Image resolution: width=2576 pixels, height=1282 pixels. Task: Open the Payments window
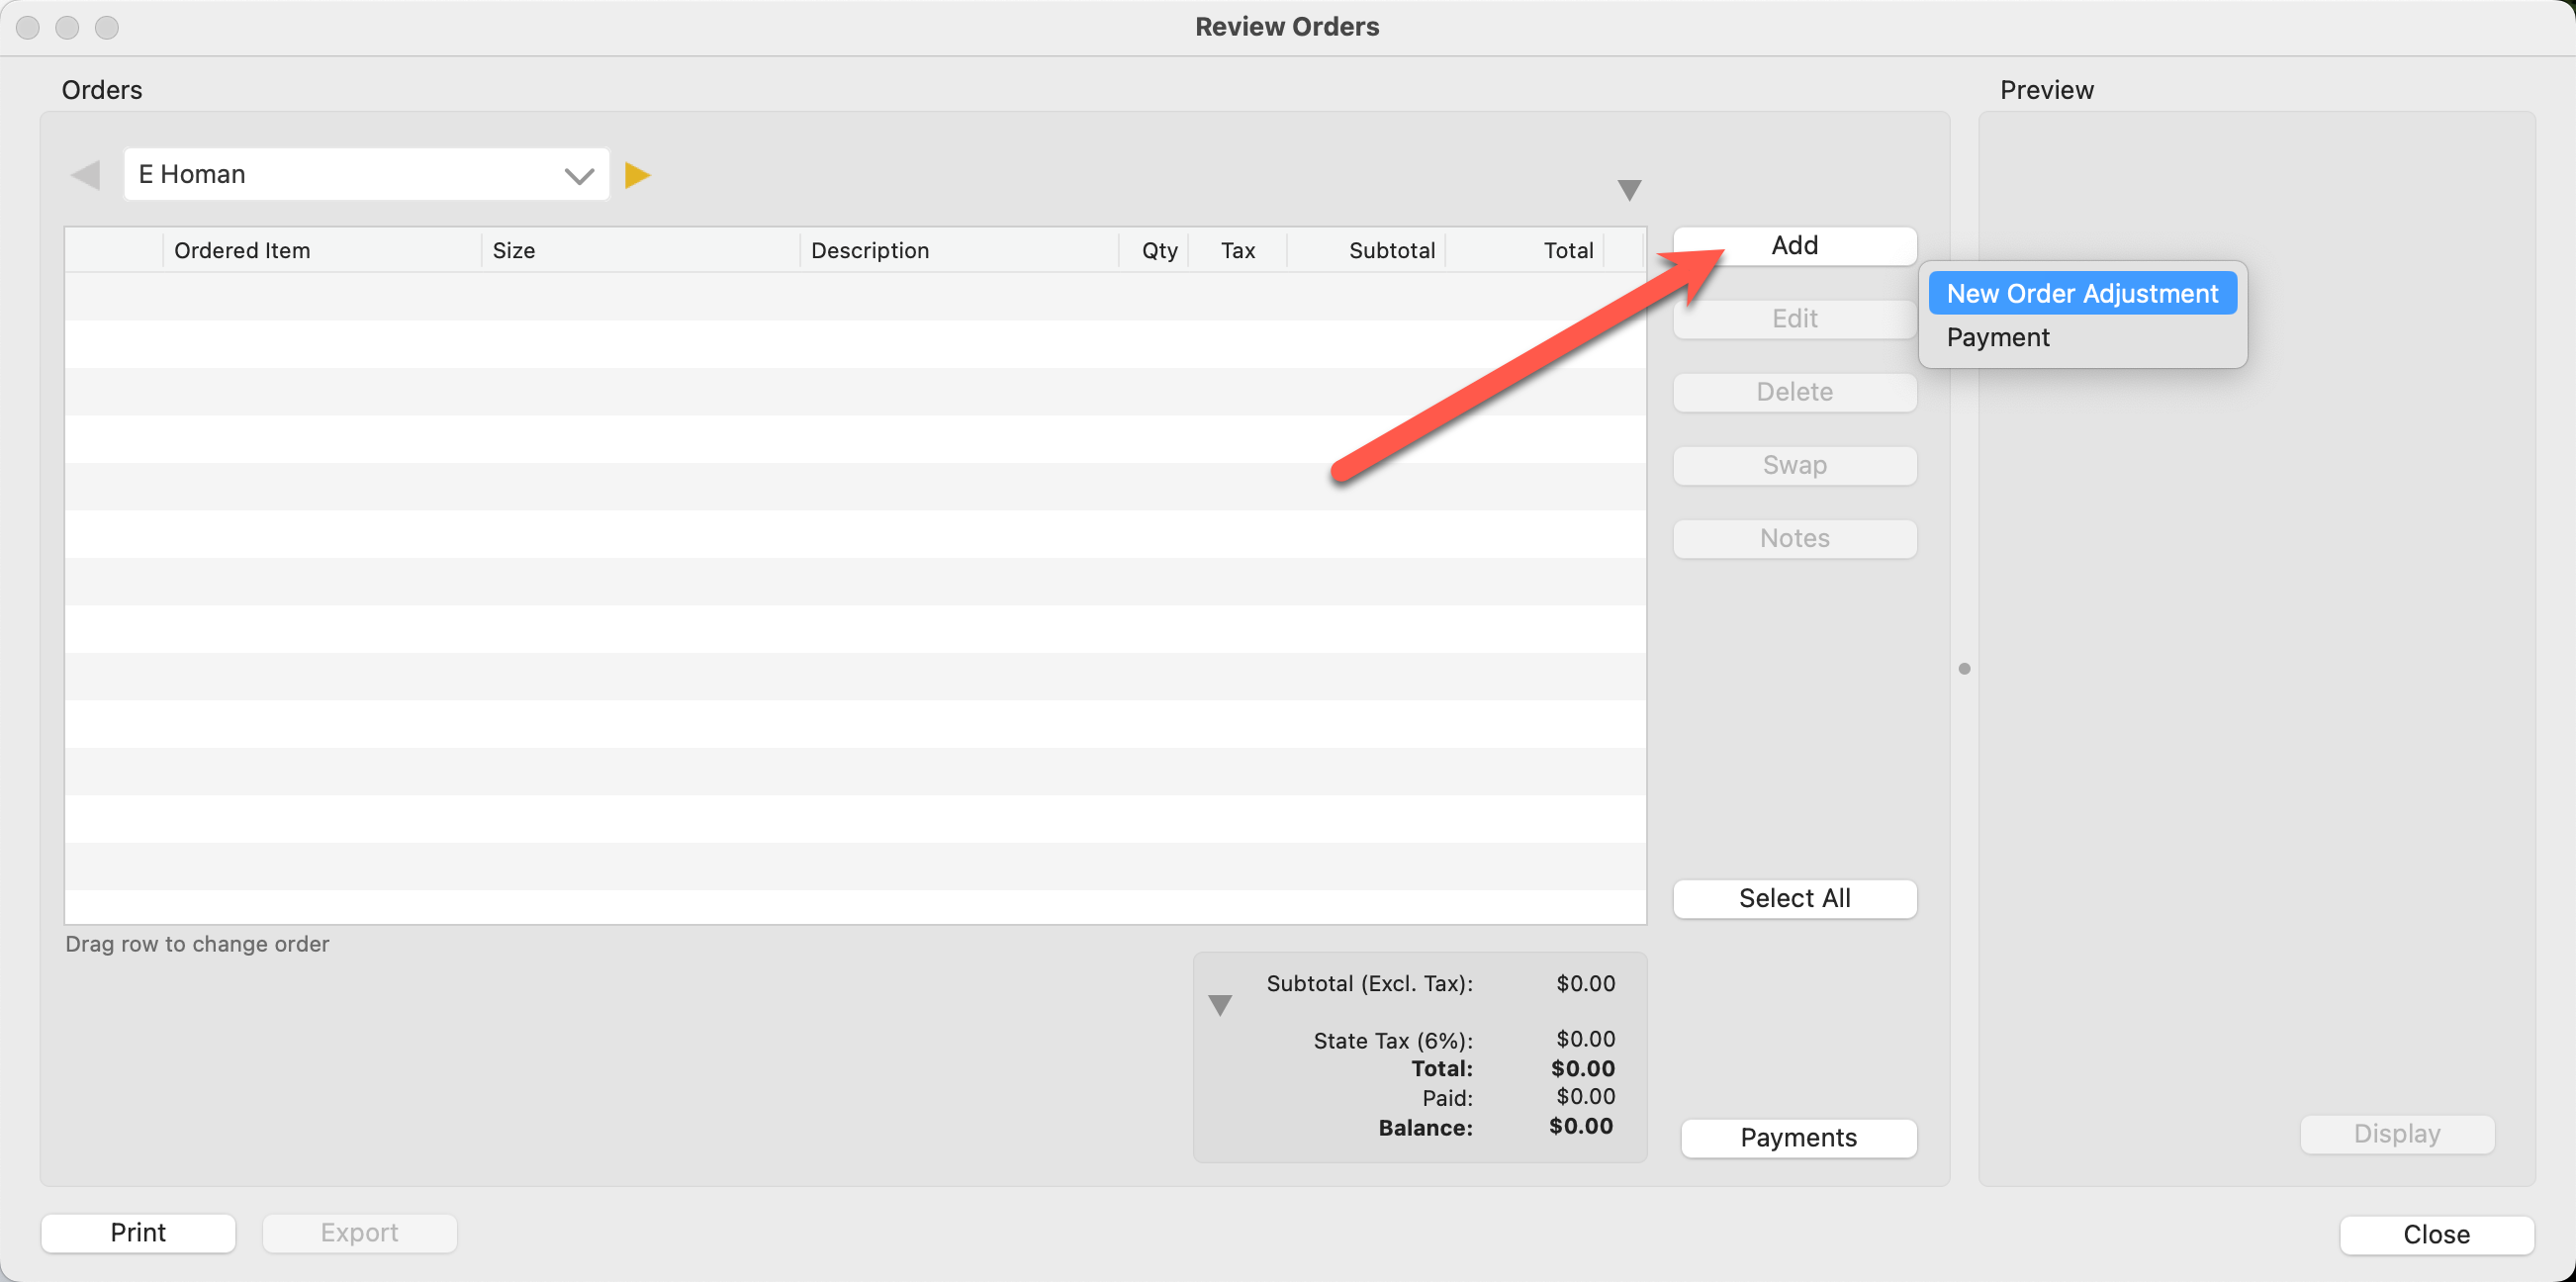coord(1798,1138)
